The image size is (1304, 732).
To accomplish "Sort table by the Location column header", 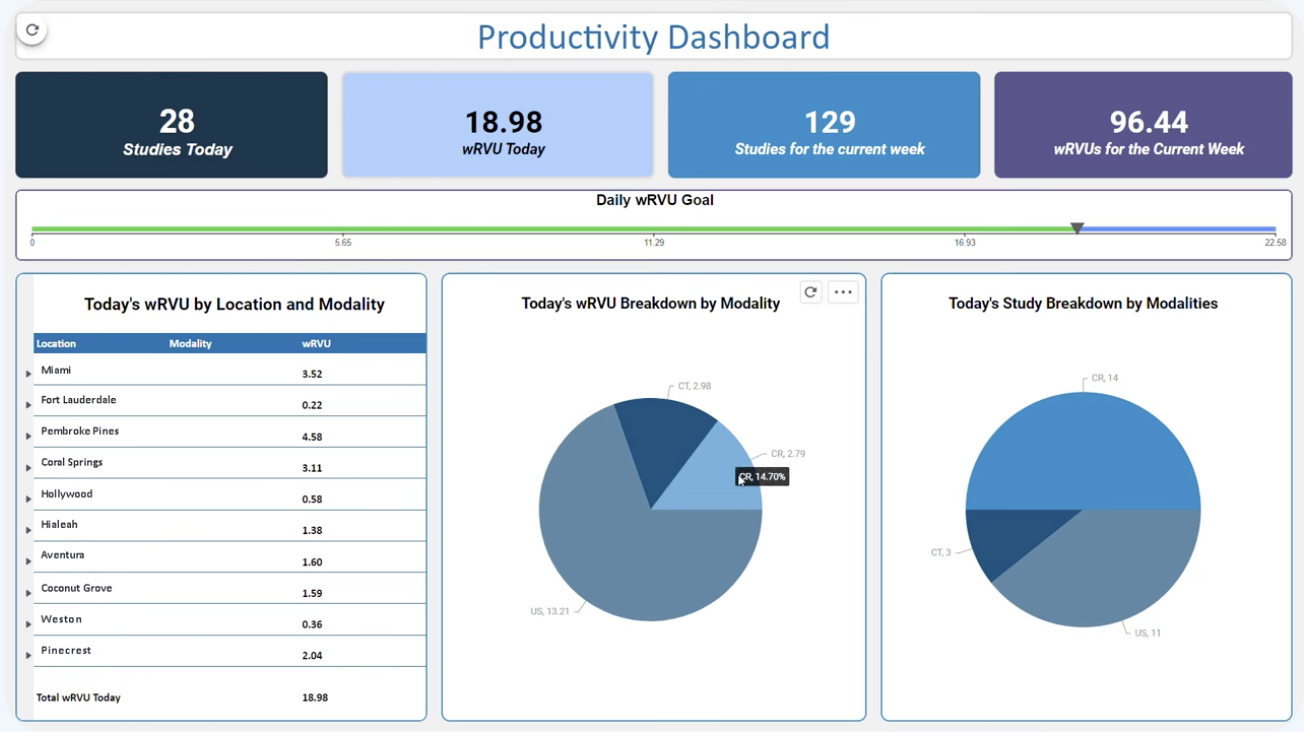I will 56,344.
